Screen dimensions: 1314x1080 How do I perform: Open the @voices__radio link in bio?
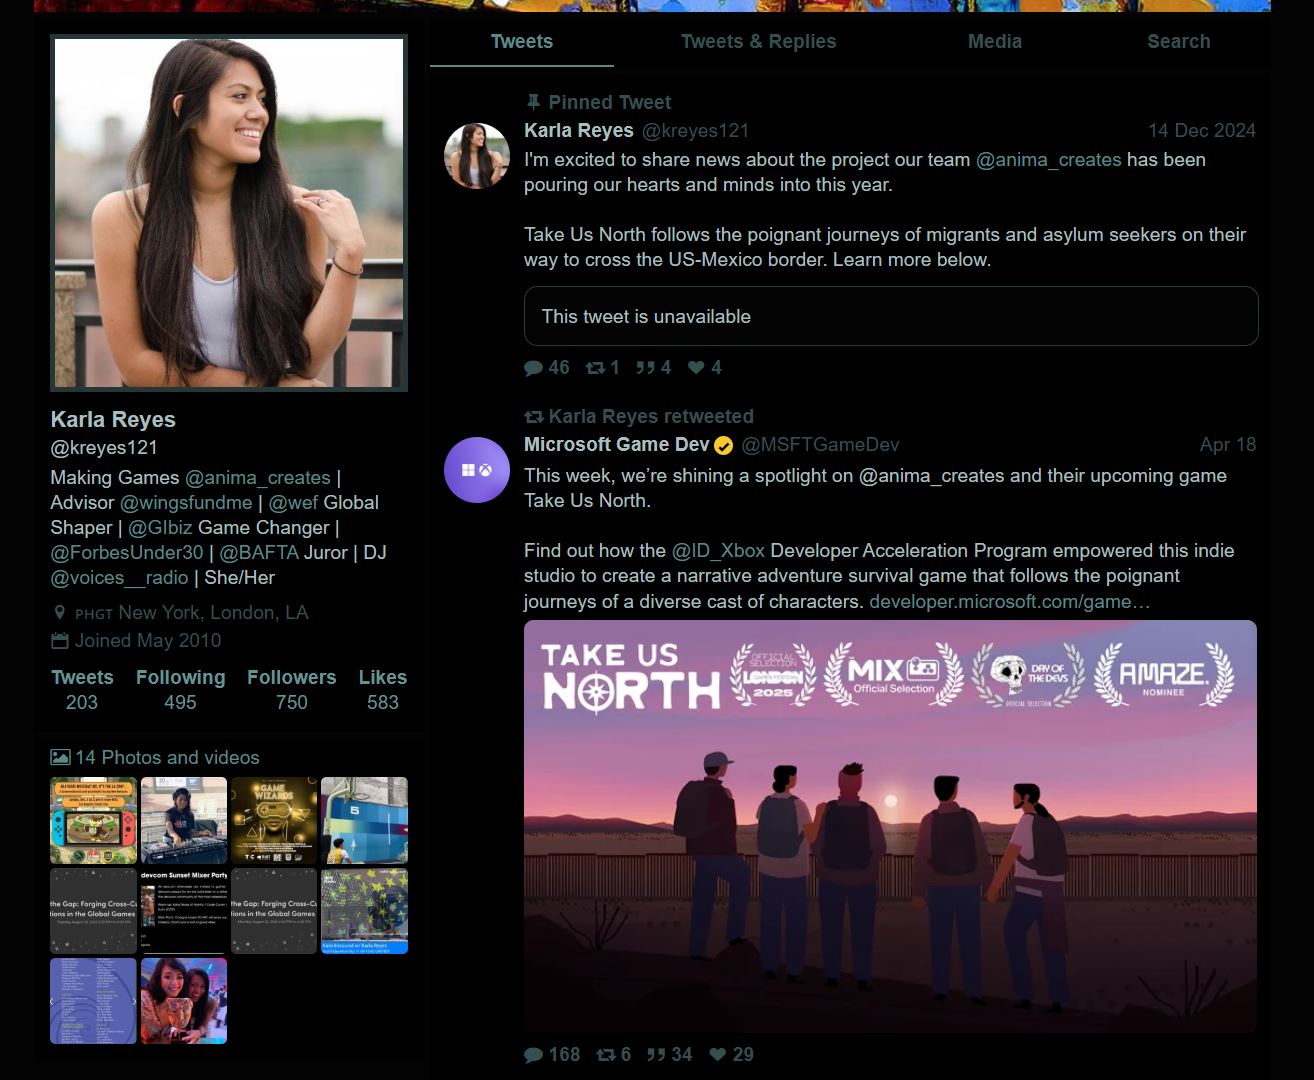coord(119,578)
